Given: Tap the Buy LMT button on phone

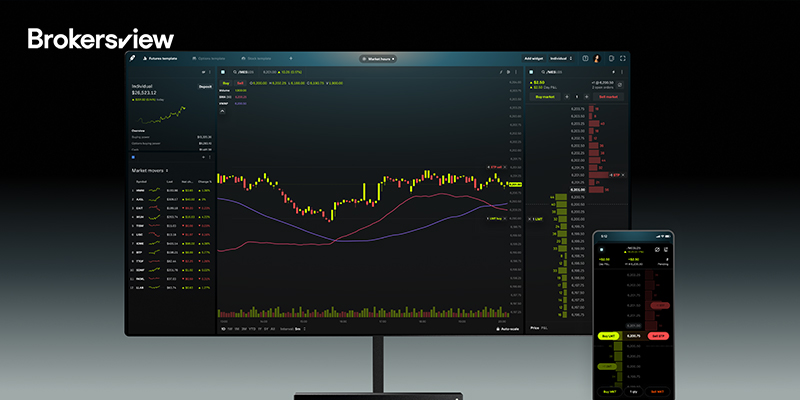Looking at the screenshot, I should pos(608,336).
